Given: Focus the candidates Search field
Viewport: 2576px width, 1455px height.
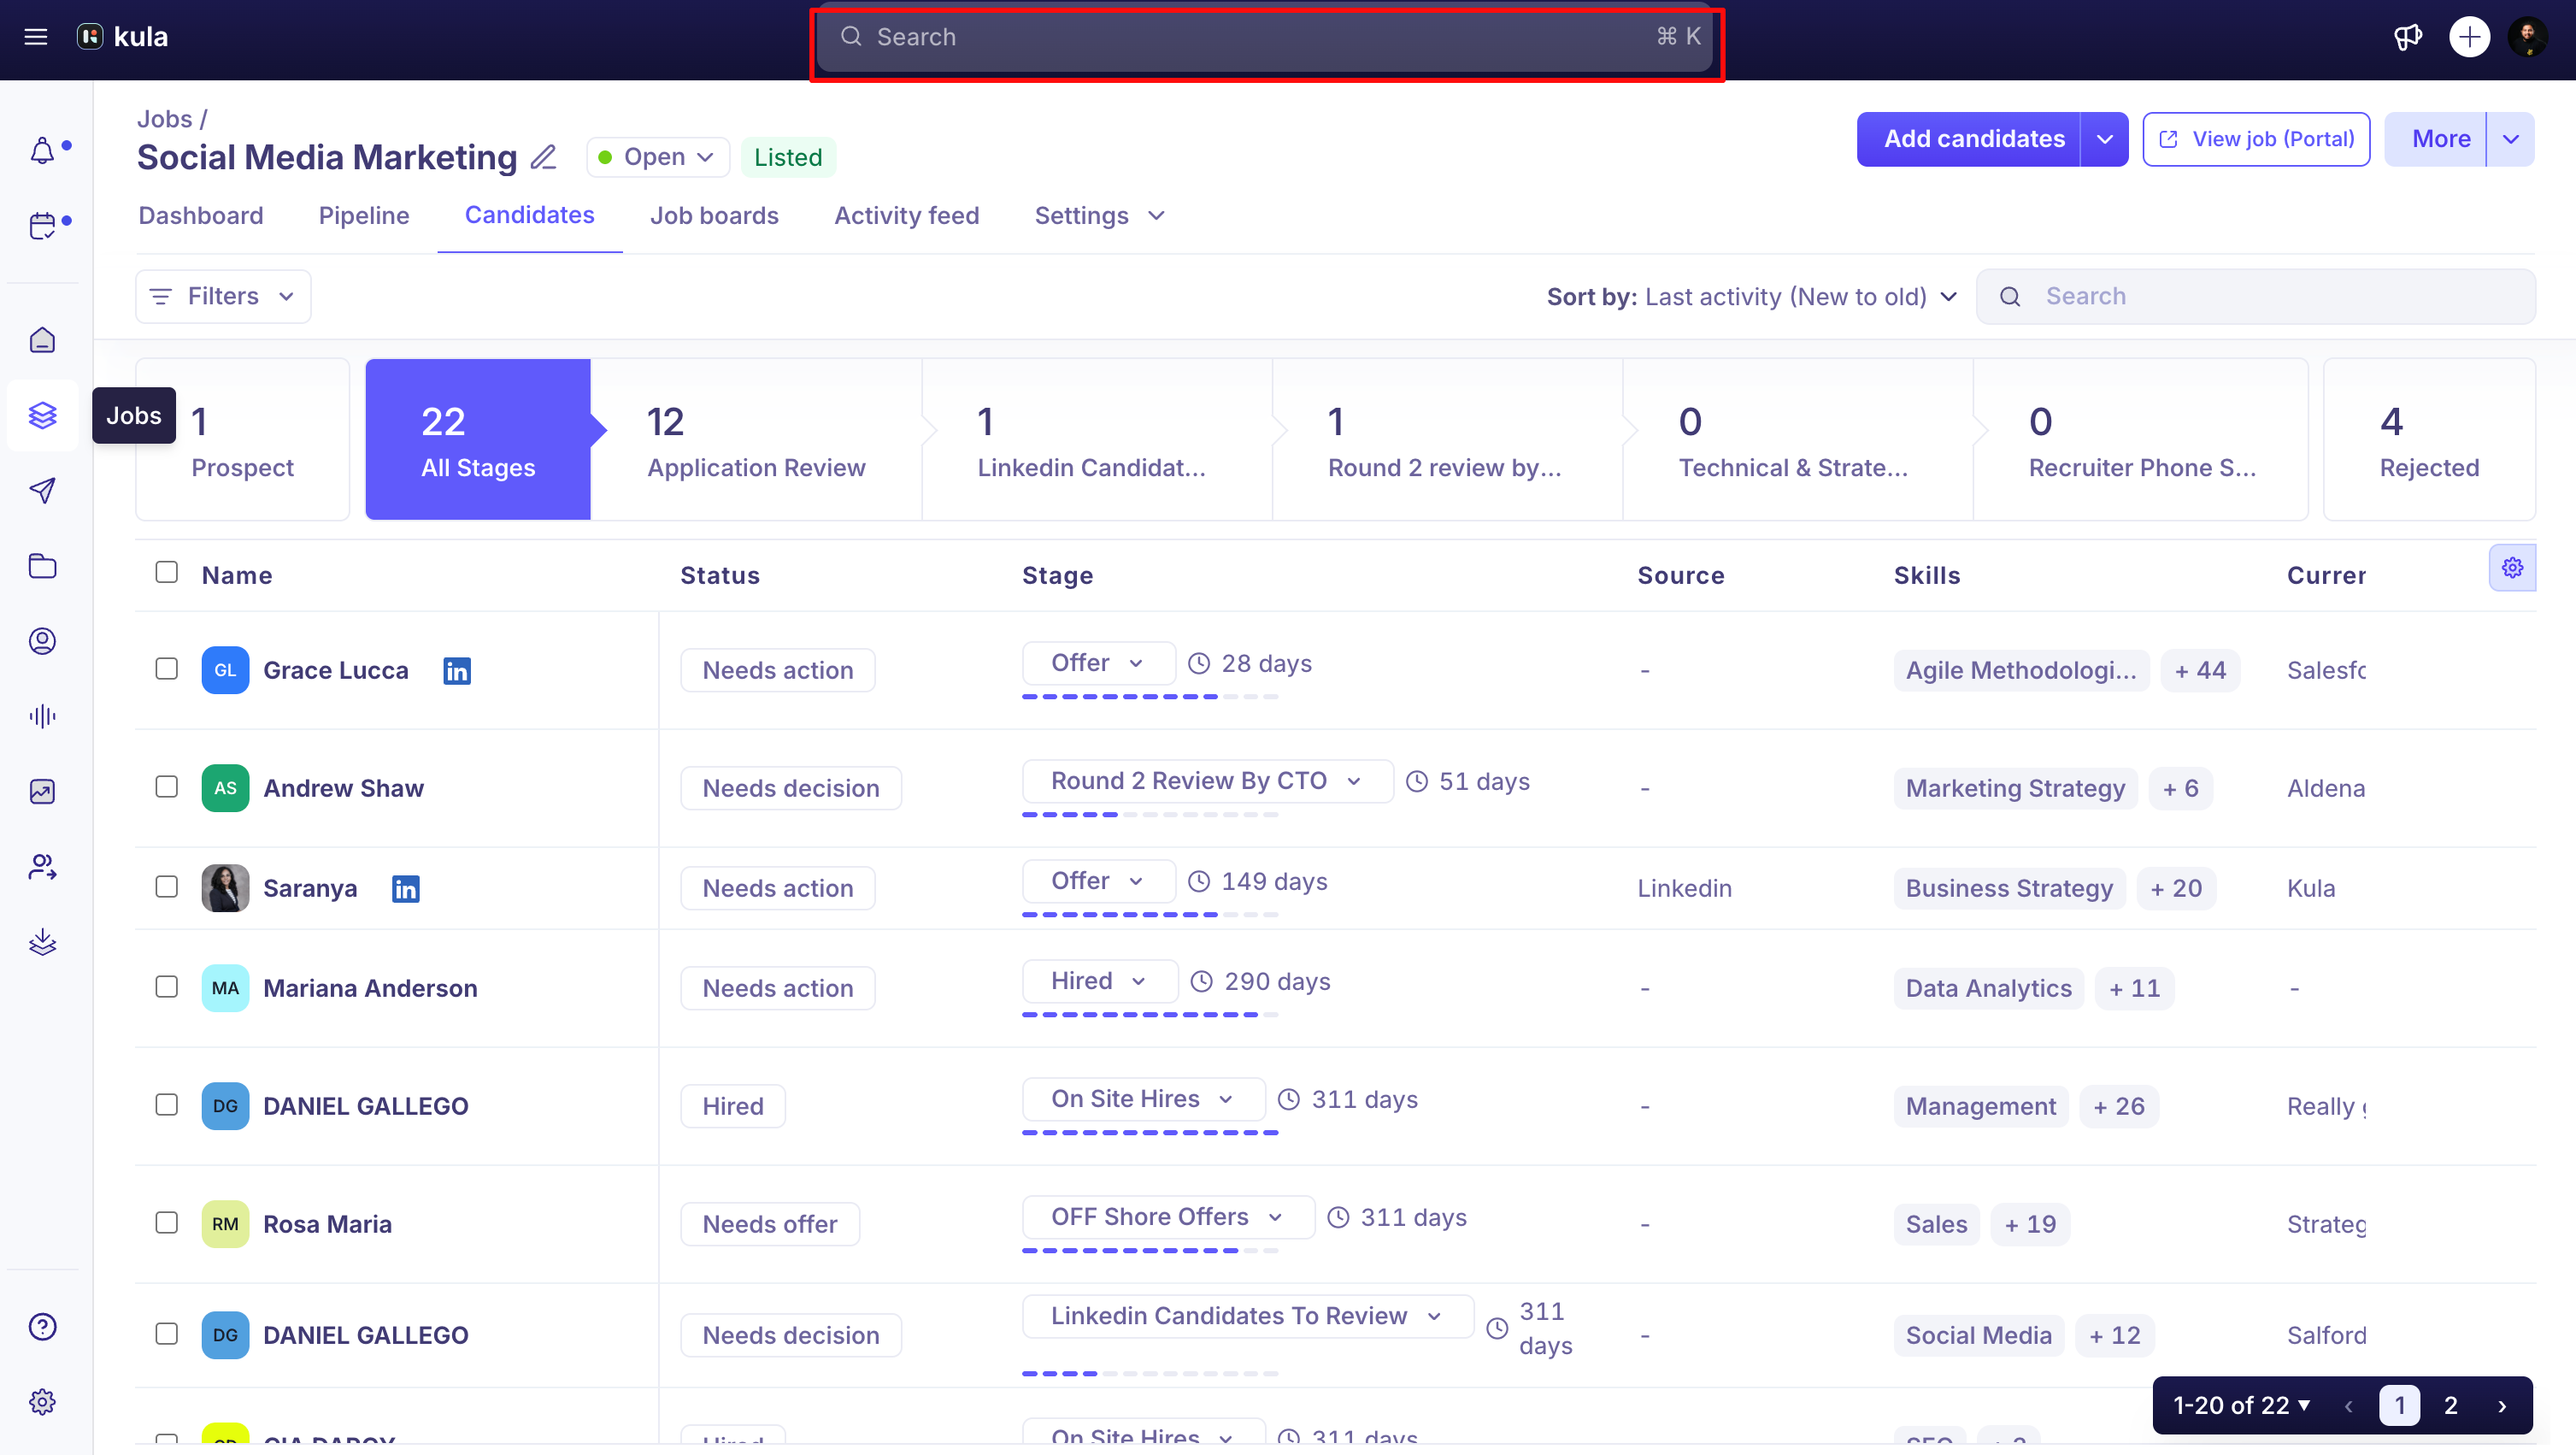Looking at the screenshot, I should pyautogui.click(x=2256, y=297).
